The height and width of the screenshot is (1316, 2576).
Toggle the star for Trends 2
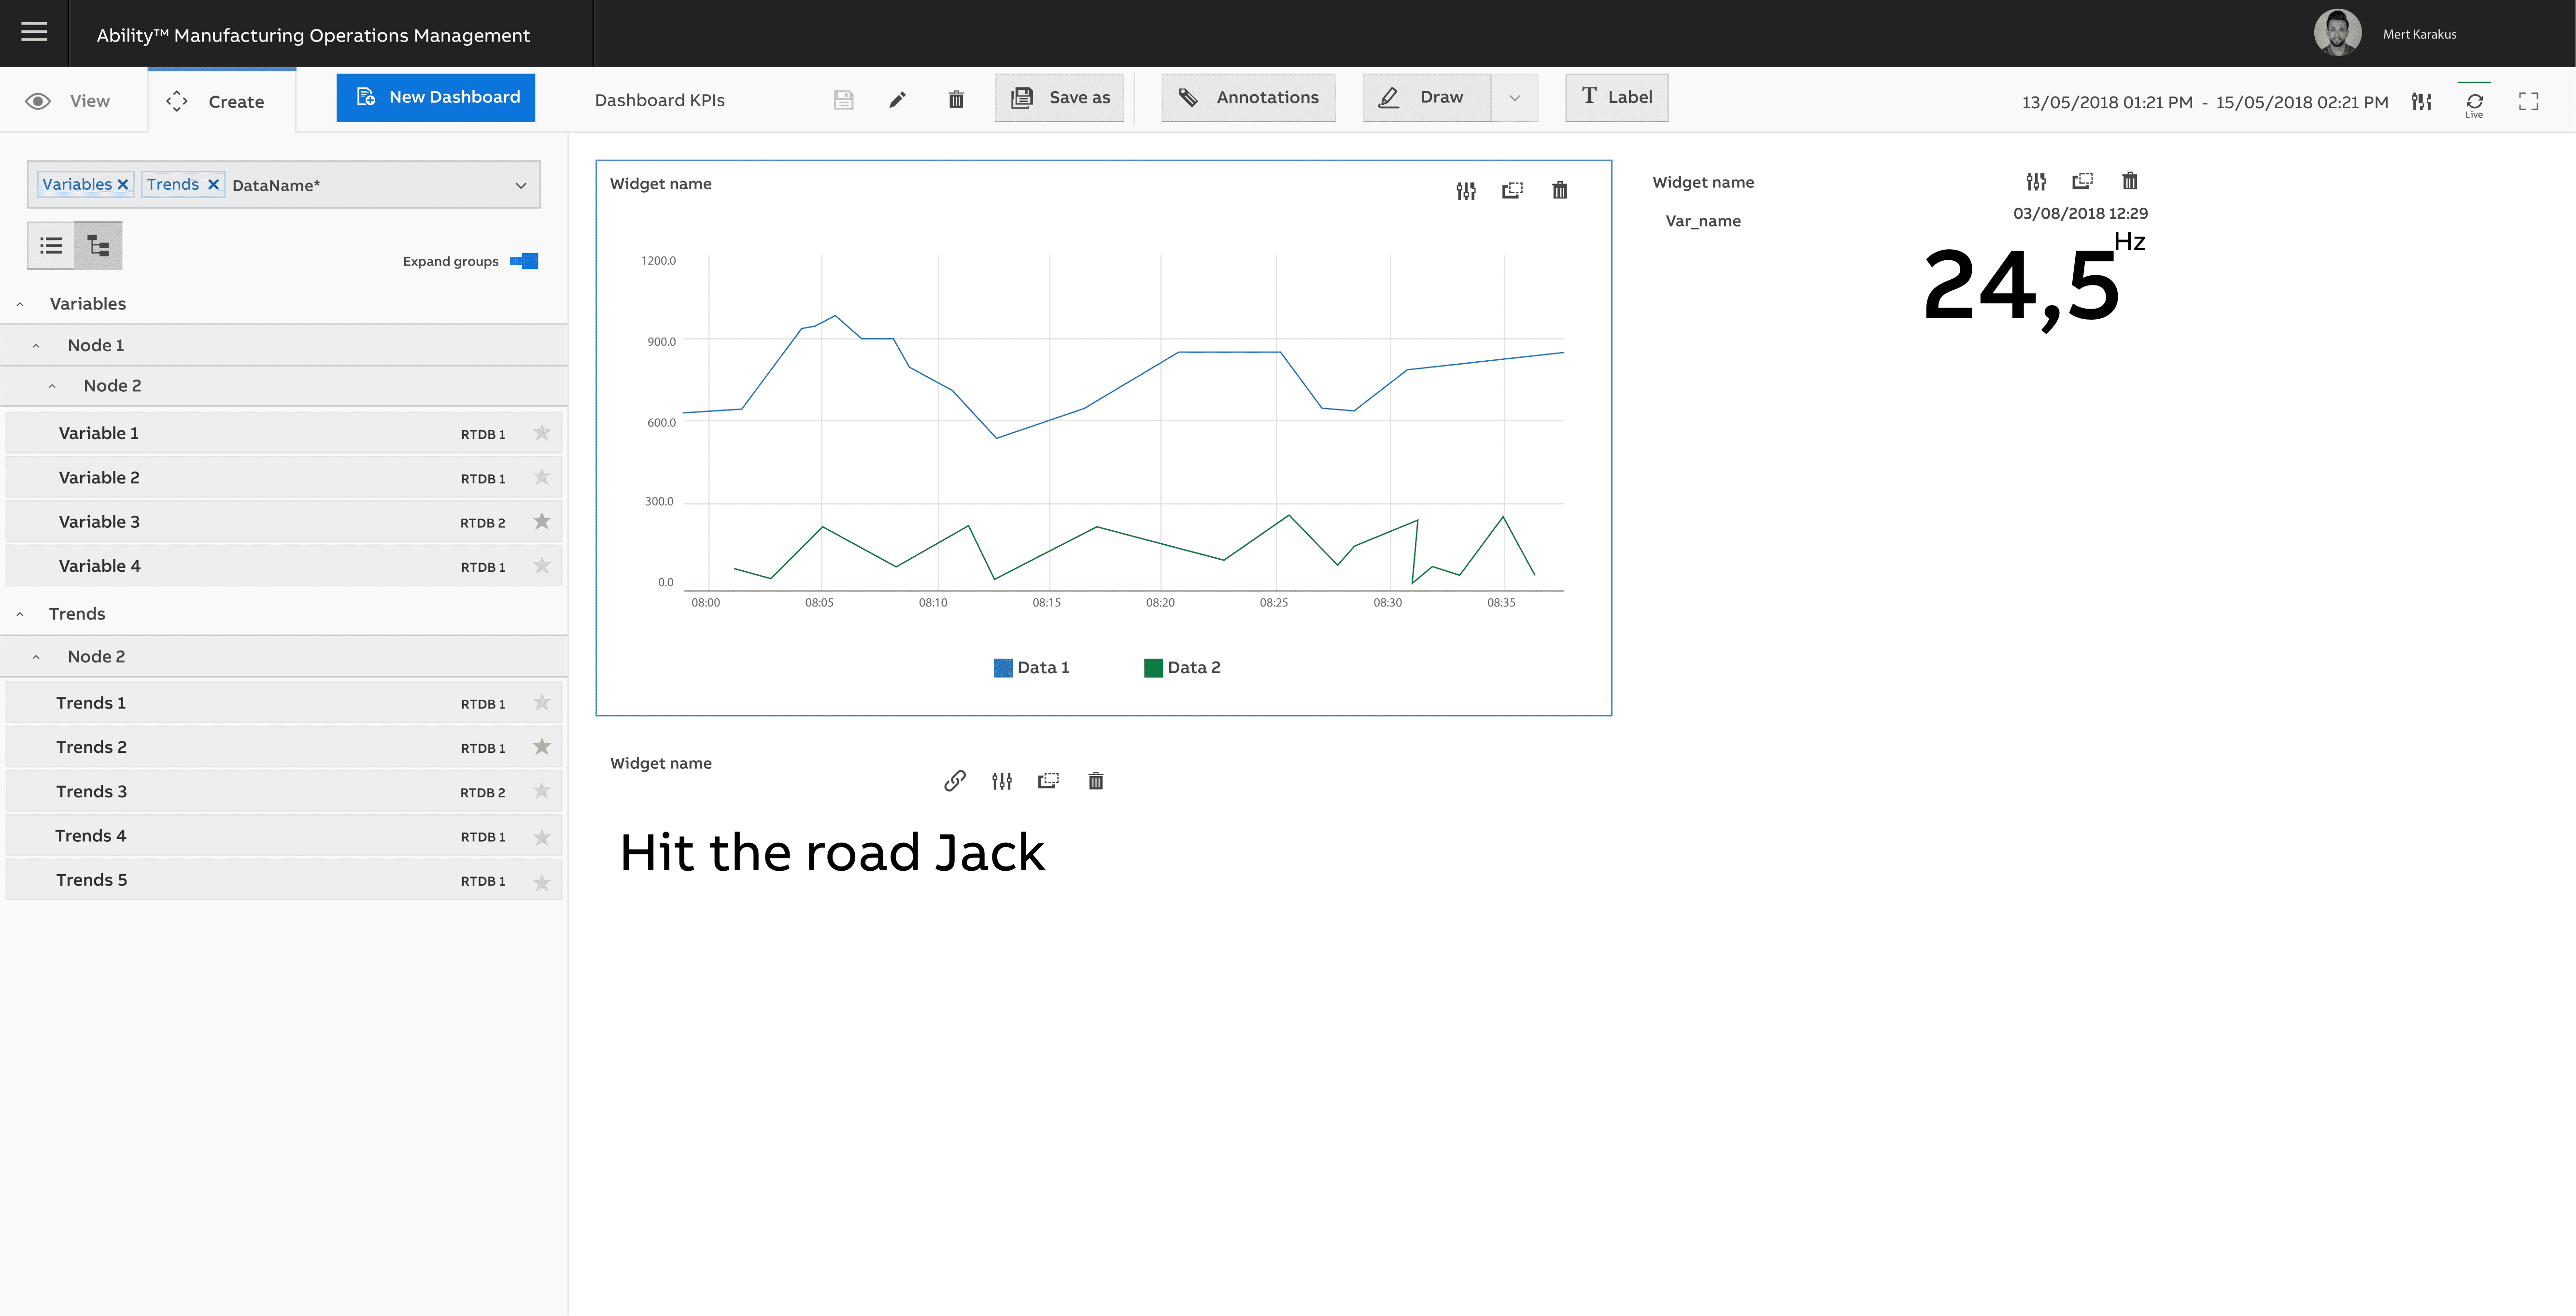tap(542, 747)
